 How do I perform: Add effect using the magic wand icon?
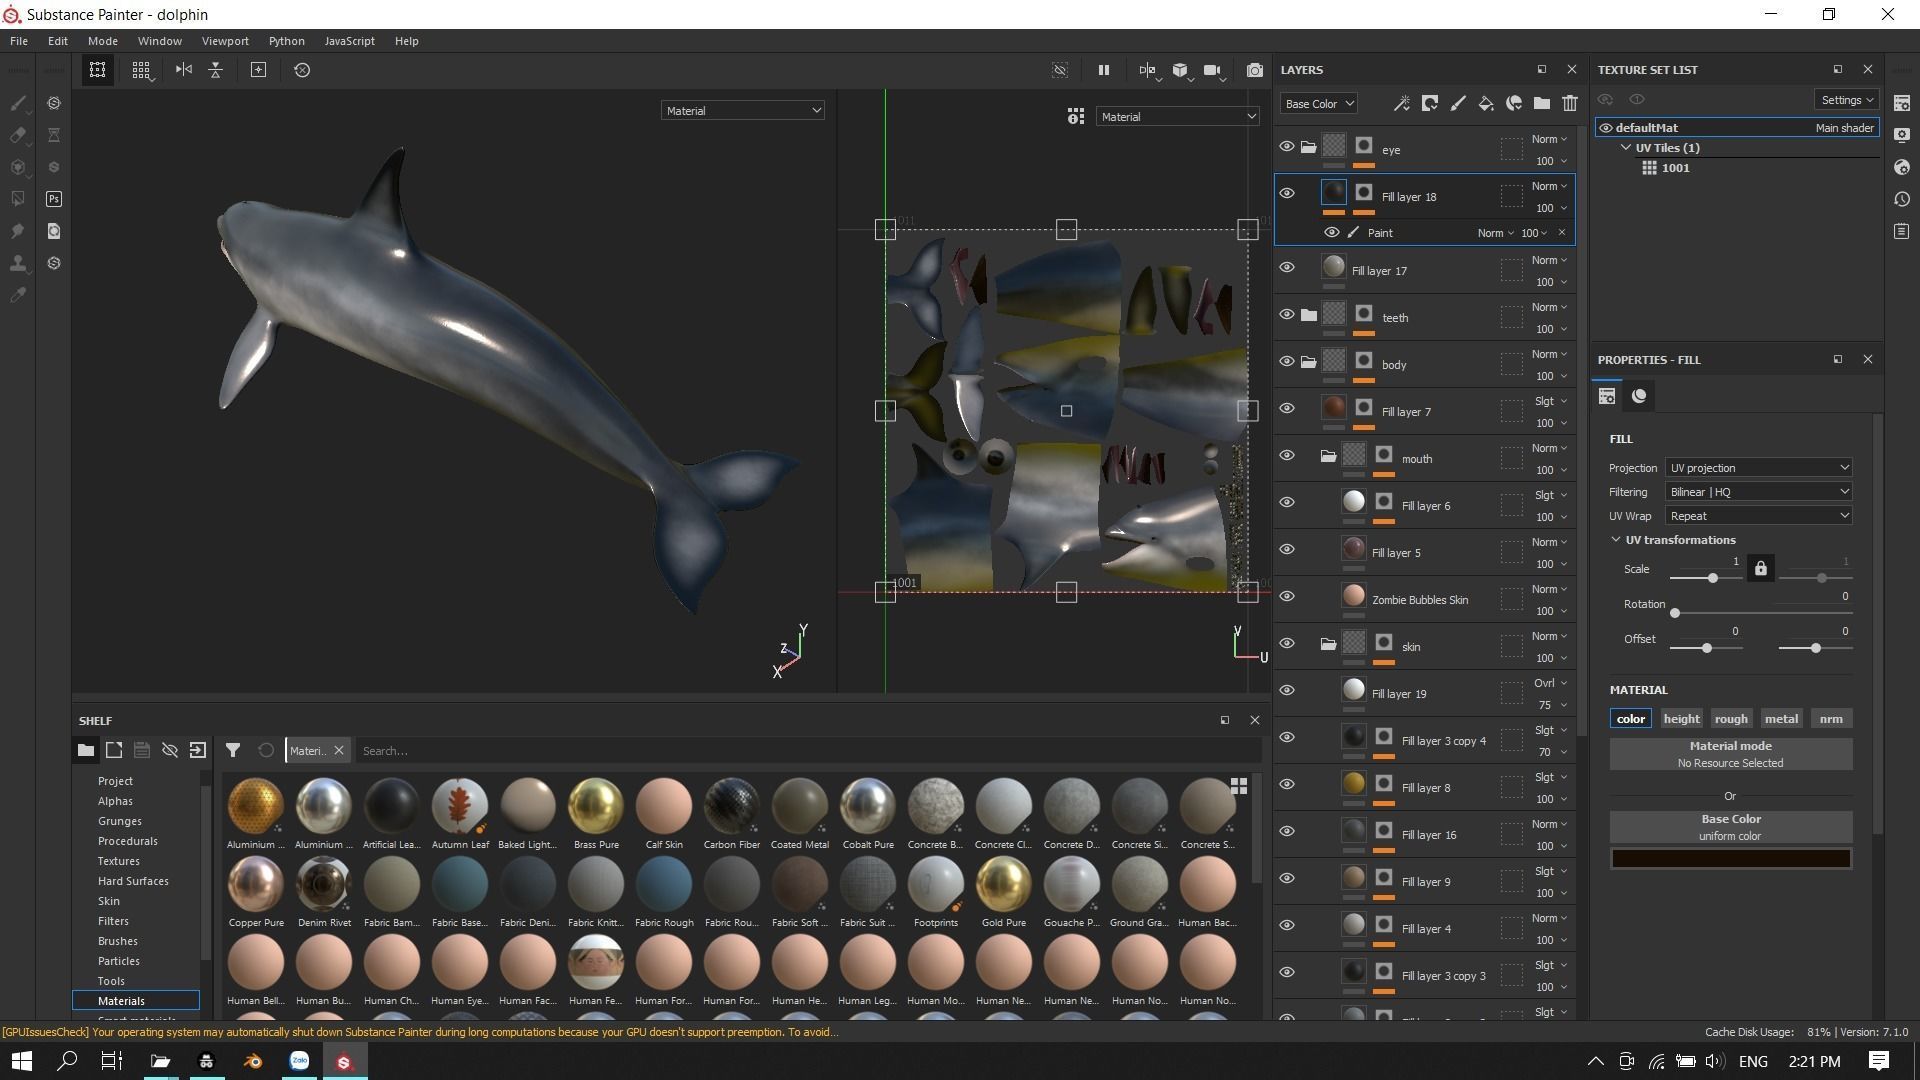tap(1402, 103)
